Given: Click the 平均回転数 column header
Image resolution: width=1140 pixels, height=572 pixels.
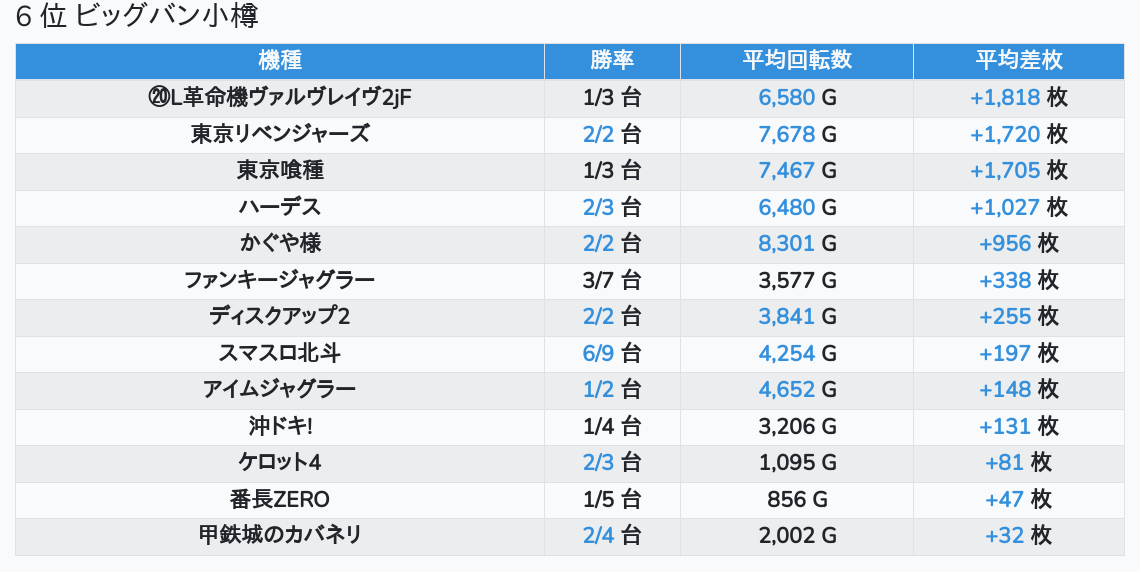Looking at the screenshot, I should [x=797, y=61].
